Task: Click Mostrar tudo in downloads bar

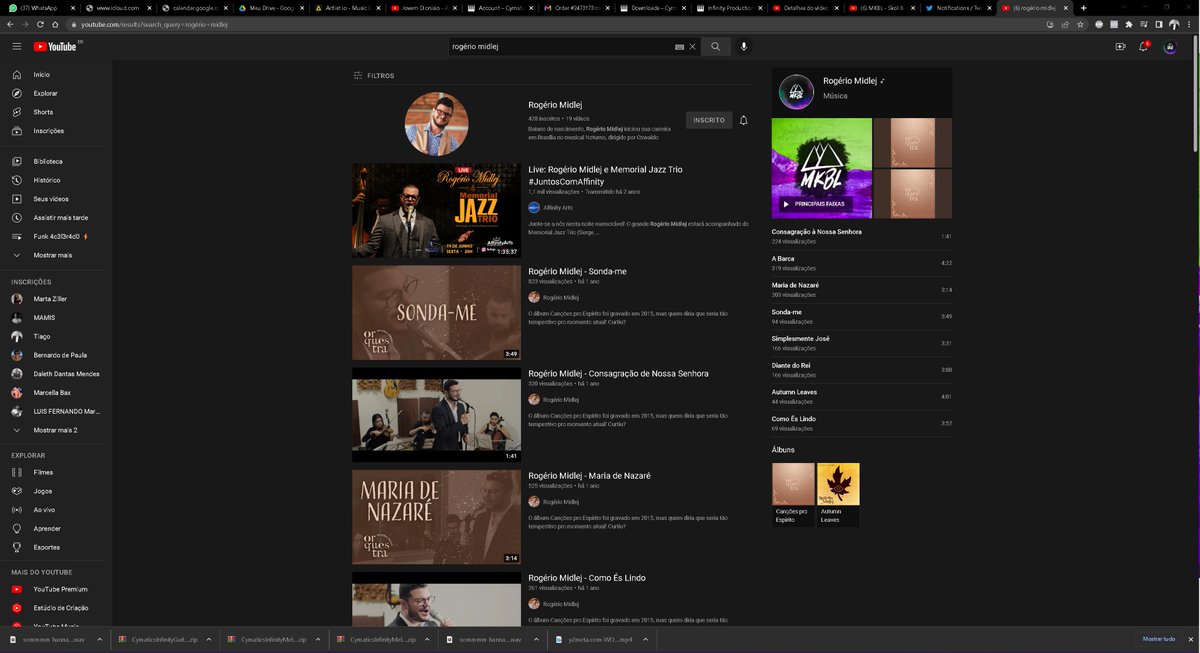Action: tap(1159, 639)
